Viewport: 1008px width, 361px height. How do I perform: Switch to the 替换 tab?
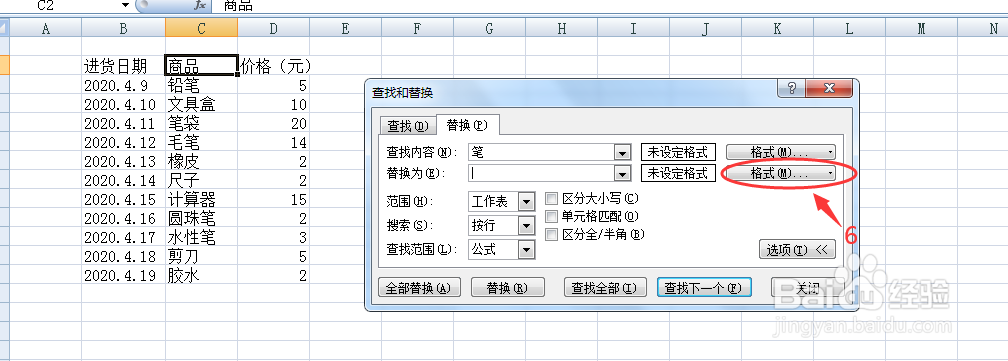click(467, 125)
